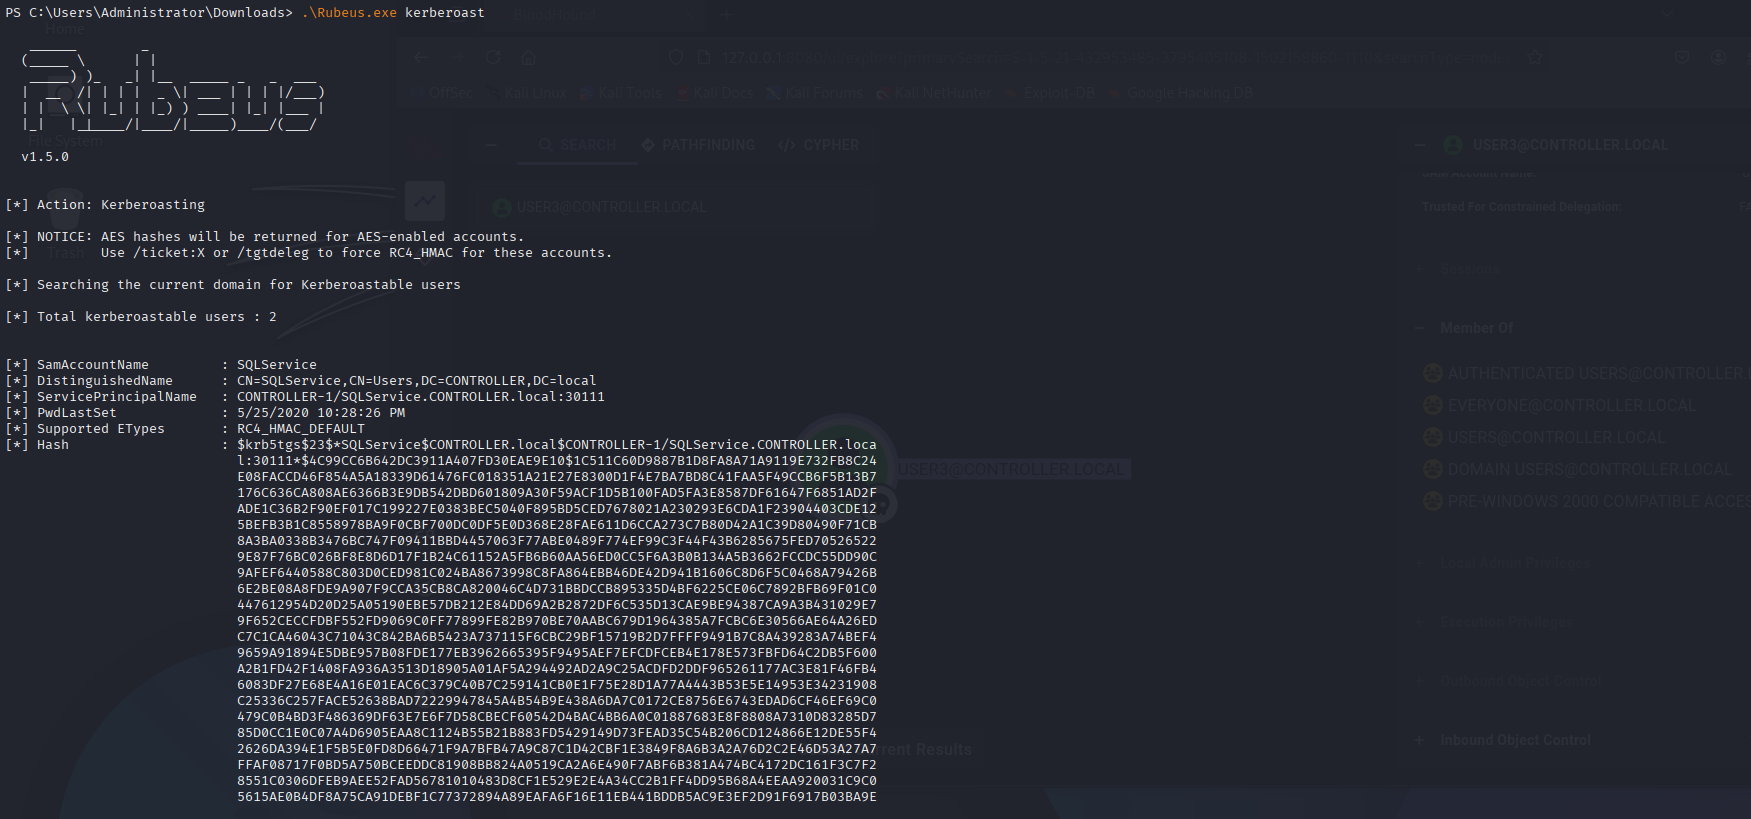Screen dimensions: 1751x819
Task: Collapse the USER3 node info panel
Action: pyautogui.click(x=1419, y=145)
